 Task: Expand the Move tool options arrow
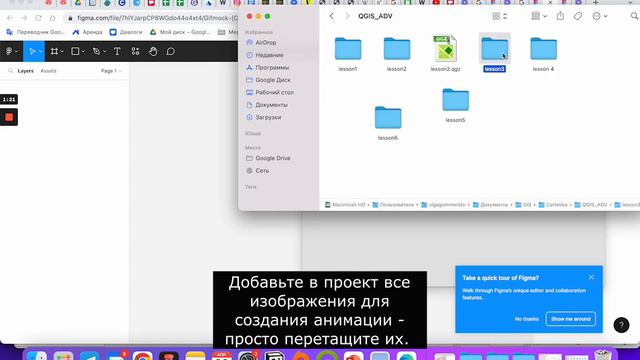40,52
